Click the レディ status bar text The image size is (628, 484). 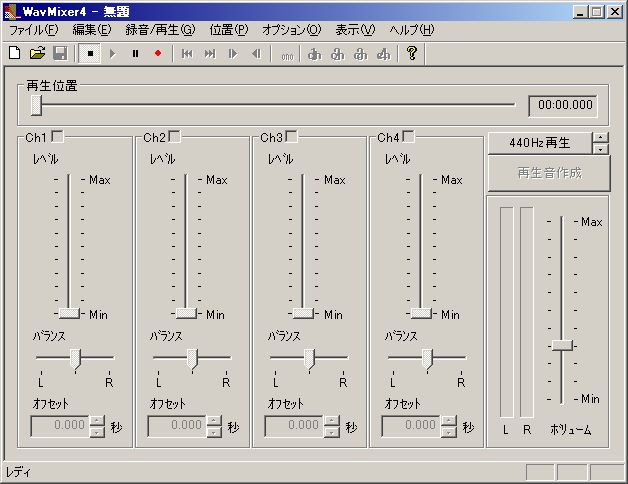point(18,472)
